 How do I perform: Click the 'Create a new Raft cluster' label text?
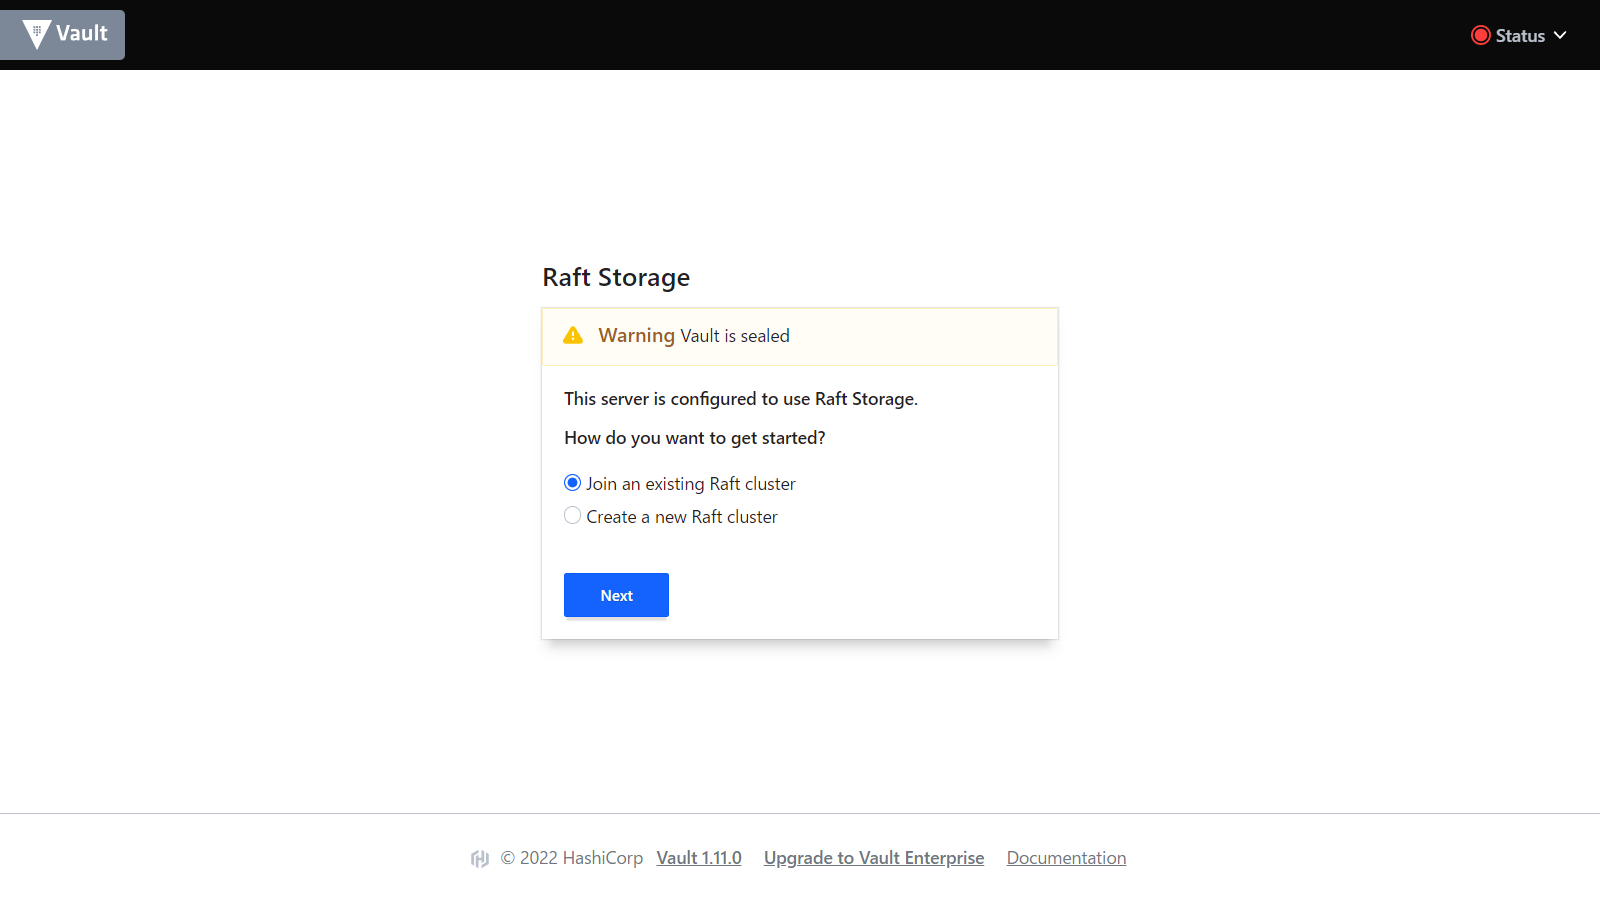[681, 517]
